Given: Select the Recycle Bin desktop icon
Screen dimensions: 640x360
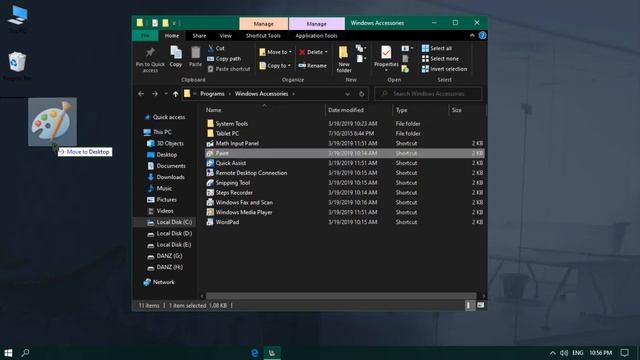Looking at the screenshot, I should (17, 66).
